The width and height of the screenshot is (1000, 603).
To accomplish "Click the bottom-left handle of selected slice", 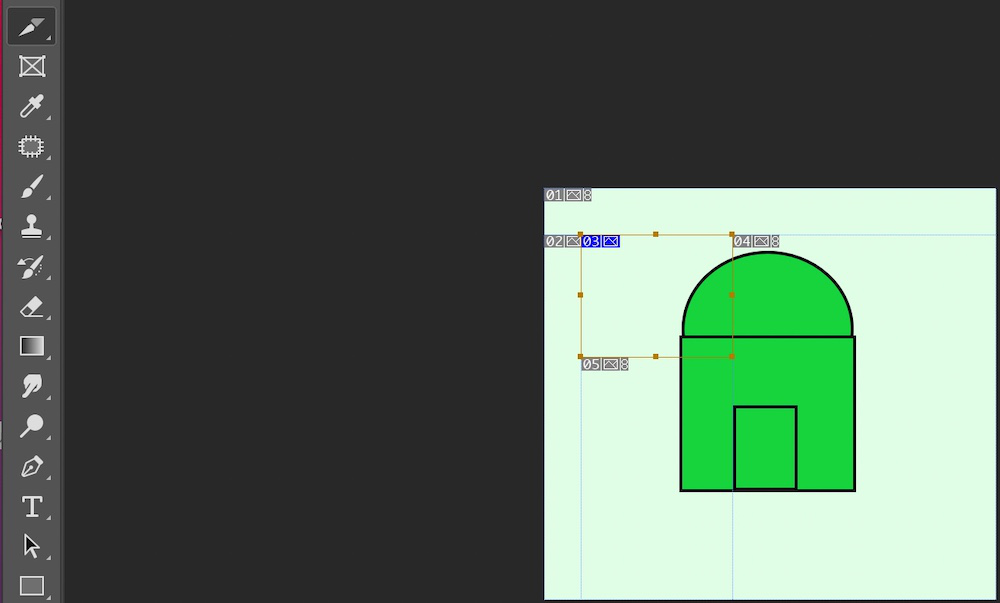I will pyautogui.click(x=580, y=356).
